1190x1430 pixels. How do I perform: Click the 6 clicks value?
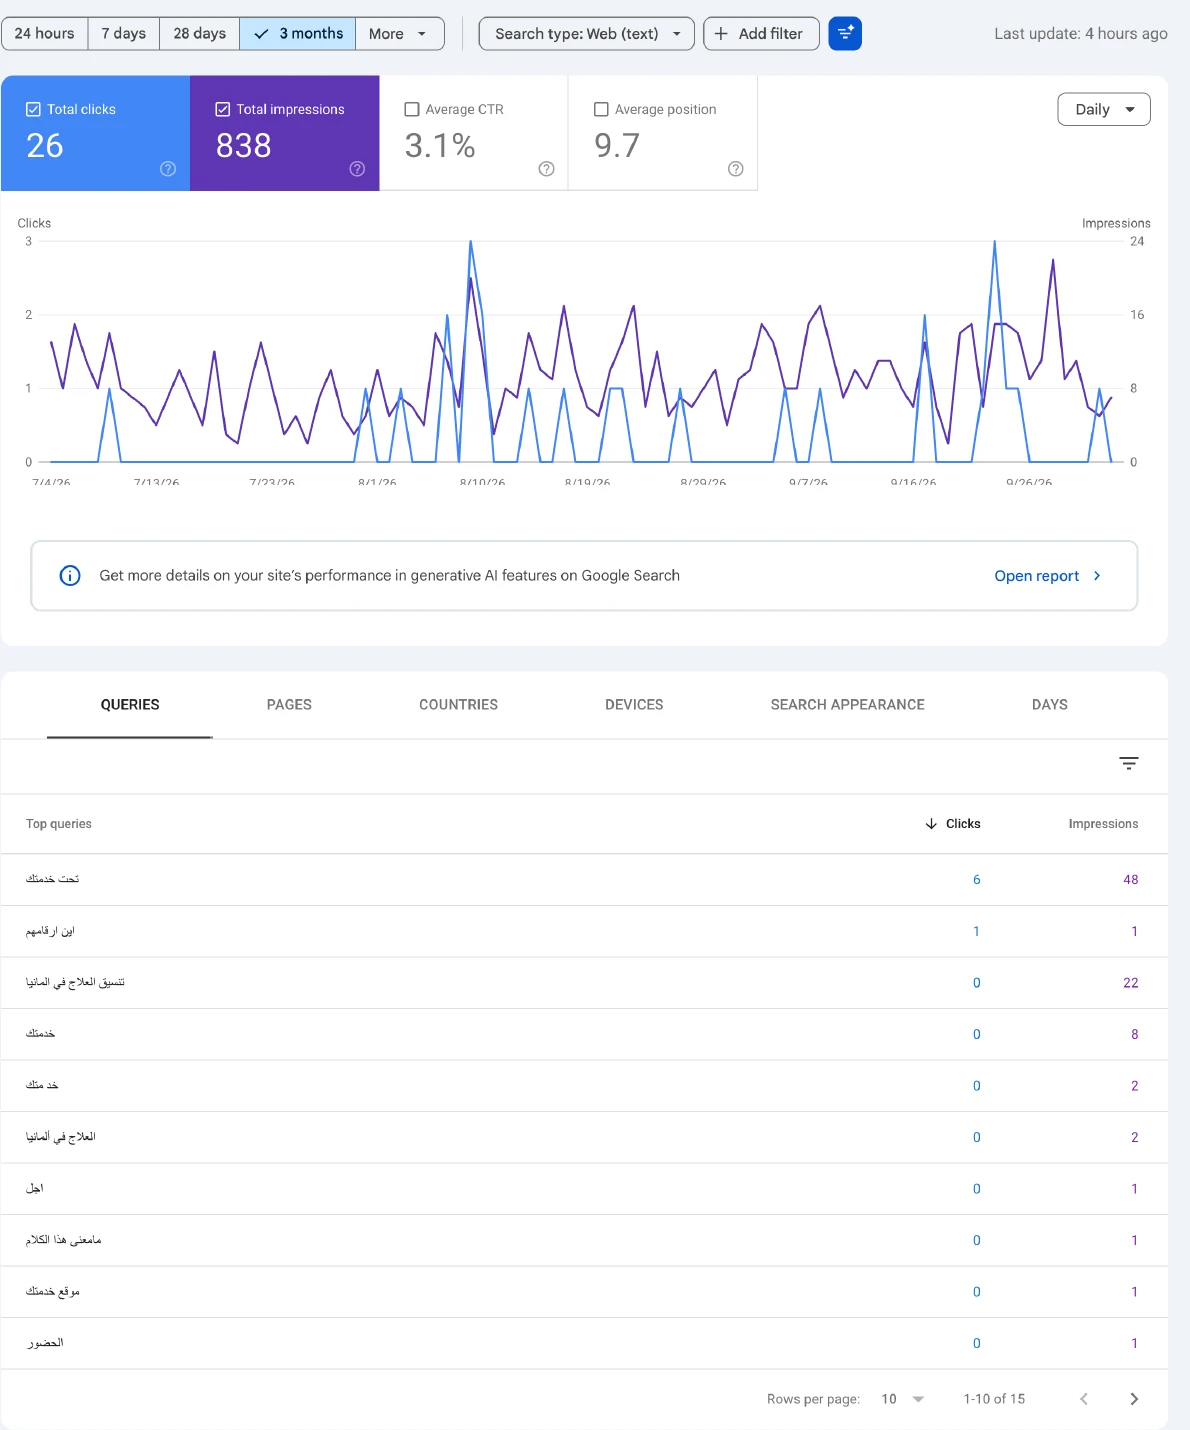coord(977,880)
